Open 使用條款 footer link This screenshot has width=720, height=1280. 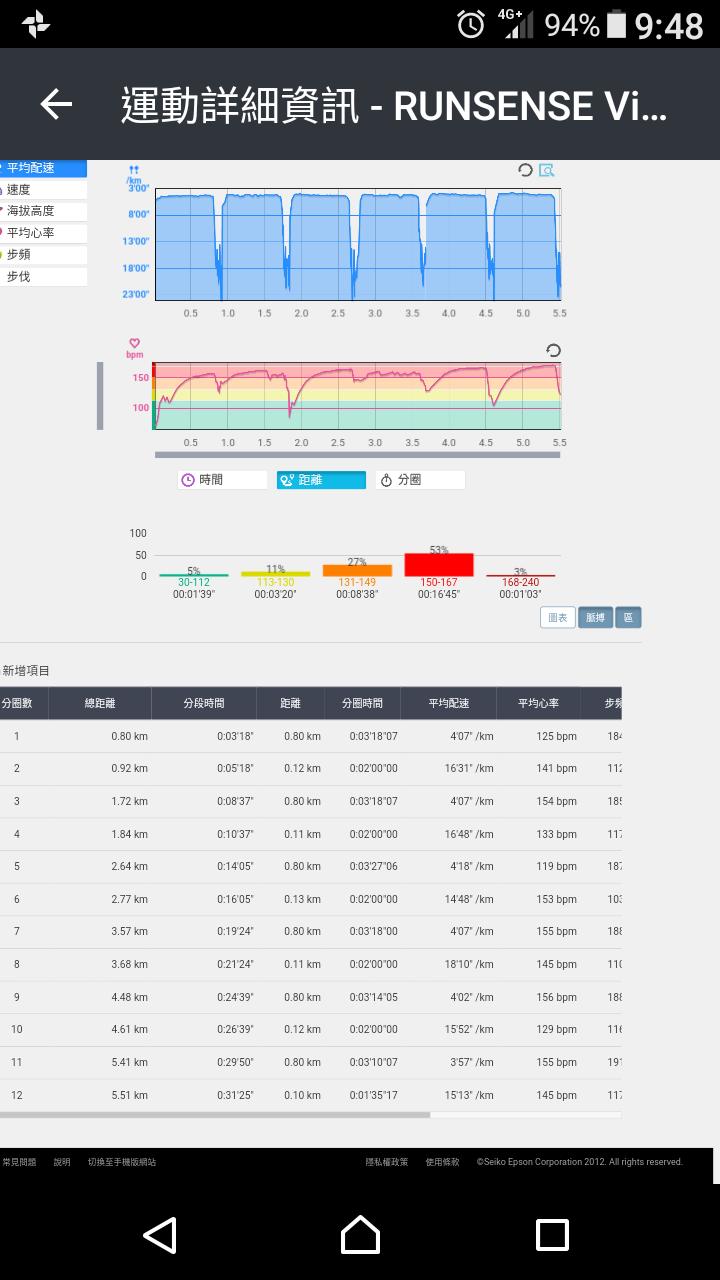442,1162
